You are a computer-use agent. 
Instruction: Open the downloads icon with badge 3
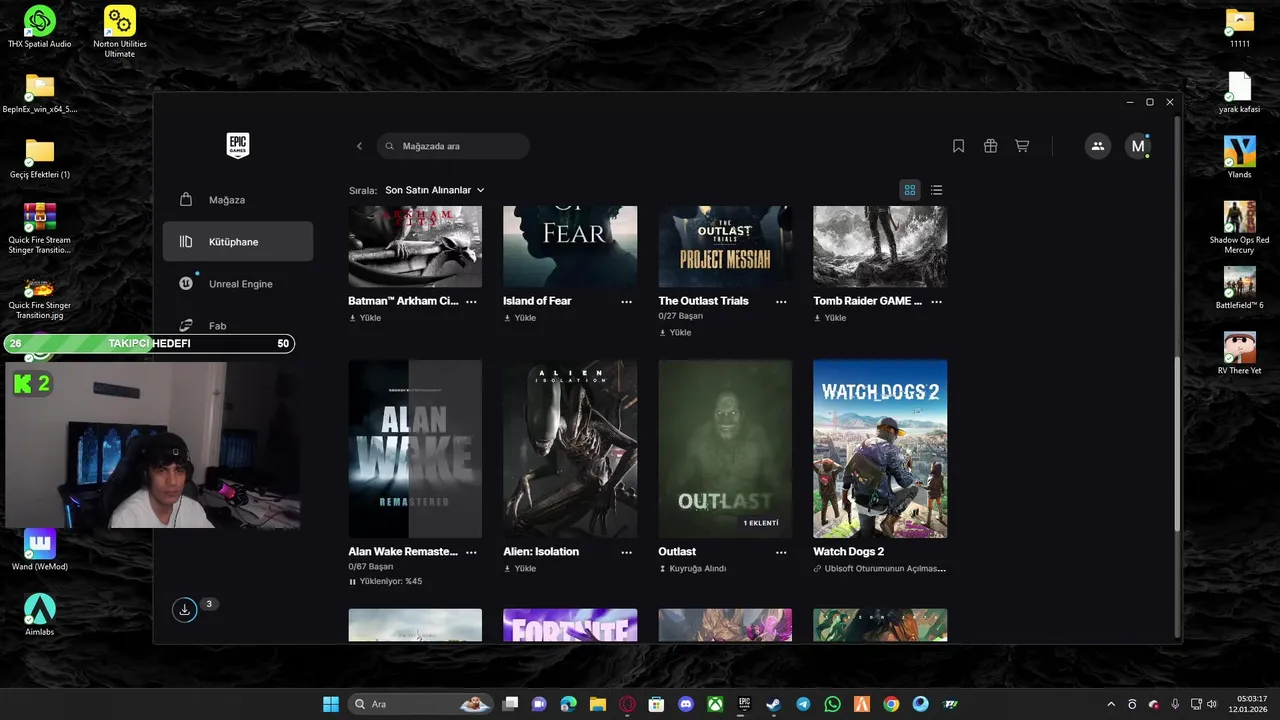coord(184,609)
